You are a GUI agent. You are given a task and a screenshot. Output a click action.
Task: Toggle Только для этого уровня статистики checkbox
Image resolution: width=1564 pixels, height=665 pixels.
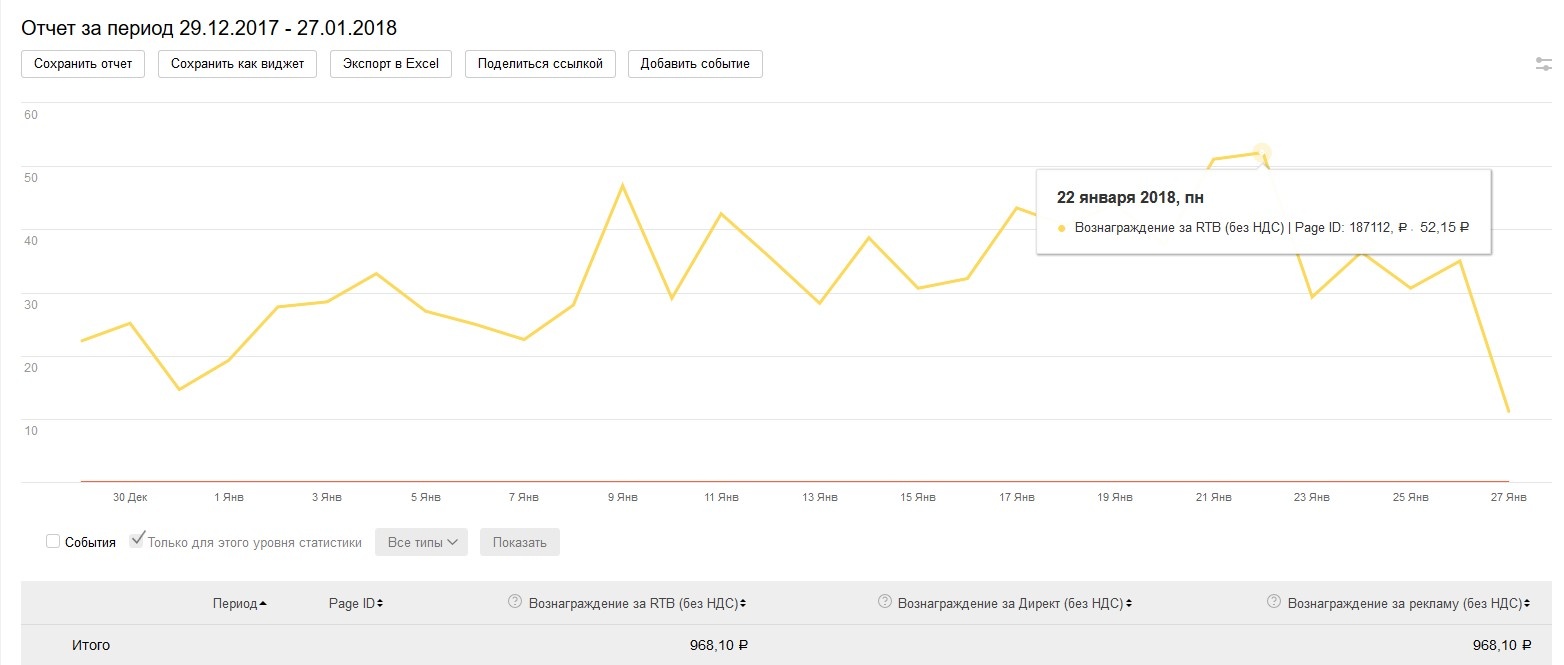point(137,541)
